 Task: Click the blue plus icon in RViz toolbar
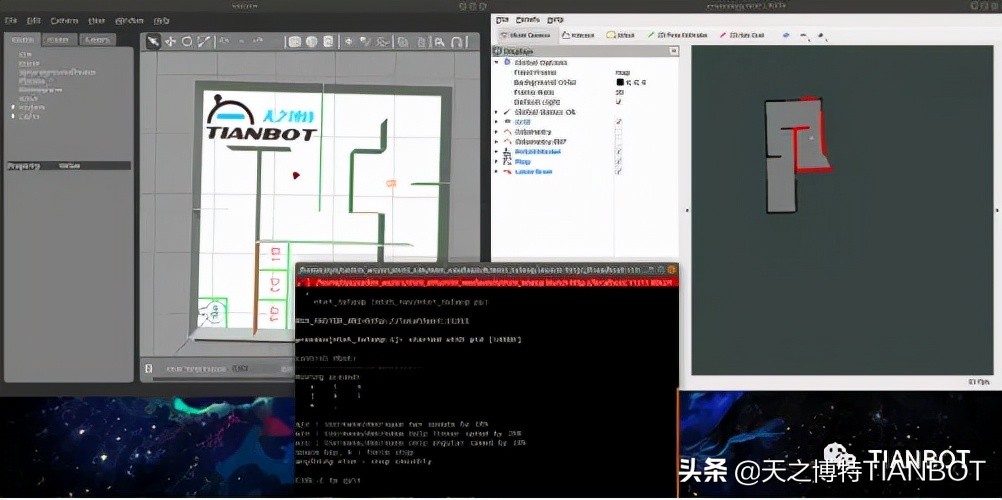(786, 35)
